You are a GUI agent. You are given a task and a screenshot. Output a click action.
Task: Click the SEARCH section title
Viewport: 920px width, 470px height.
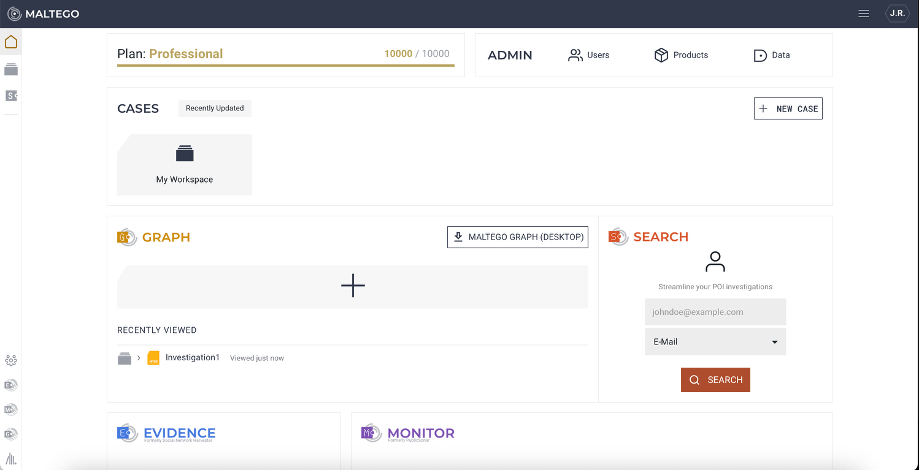pos(661,236)
